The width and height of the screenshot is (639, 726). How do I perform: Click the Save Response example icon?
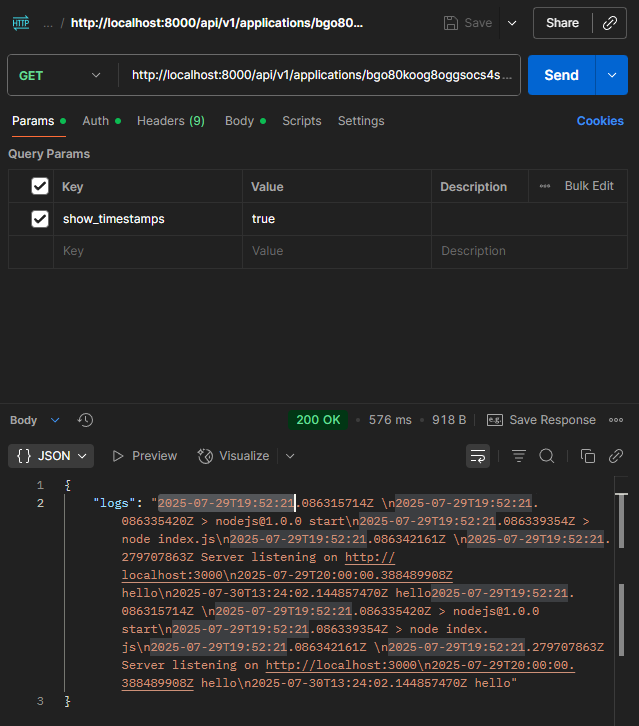tap(495, 420)
